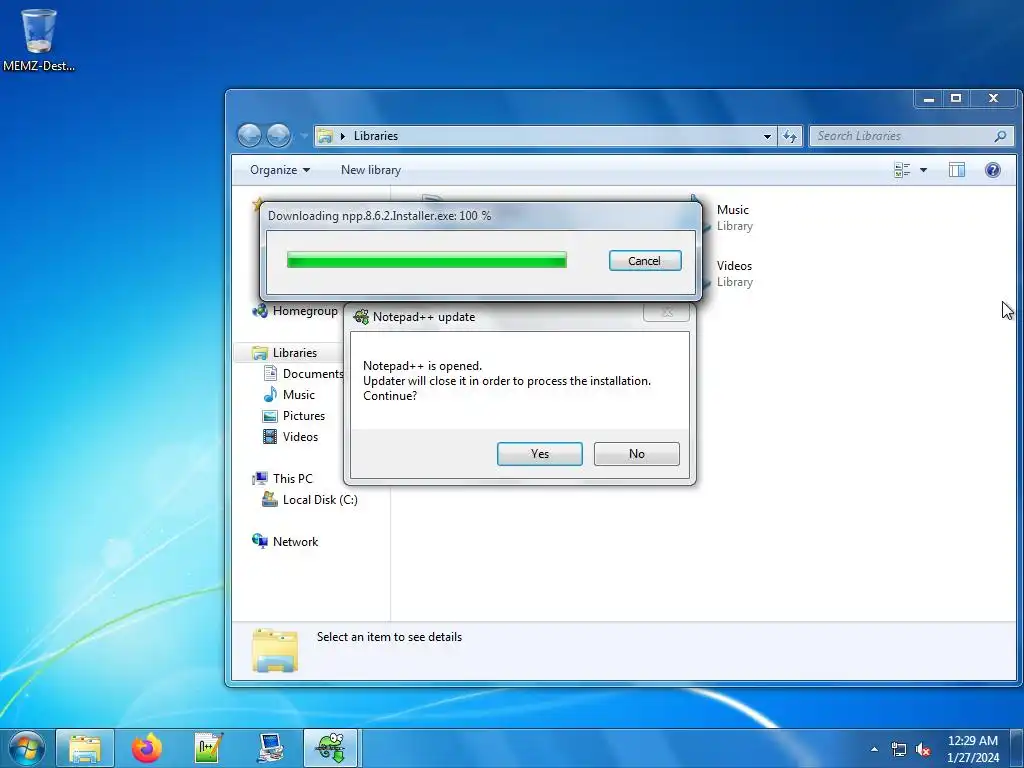Image resolution: width=1024 pixels, height=768 pixels.
Task: Launch Firefox from the taskbar
Action: tap(146, 748)
